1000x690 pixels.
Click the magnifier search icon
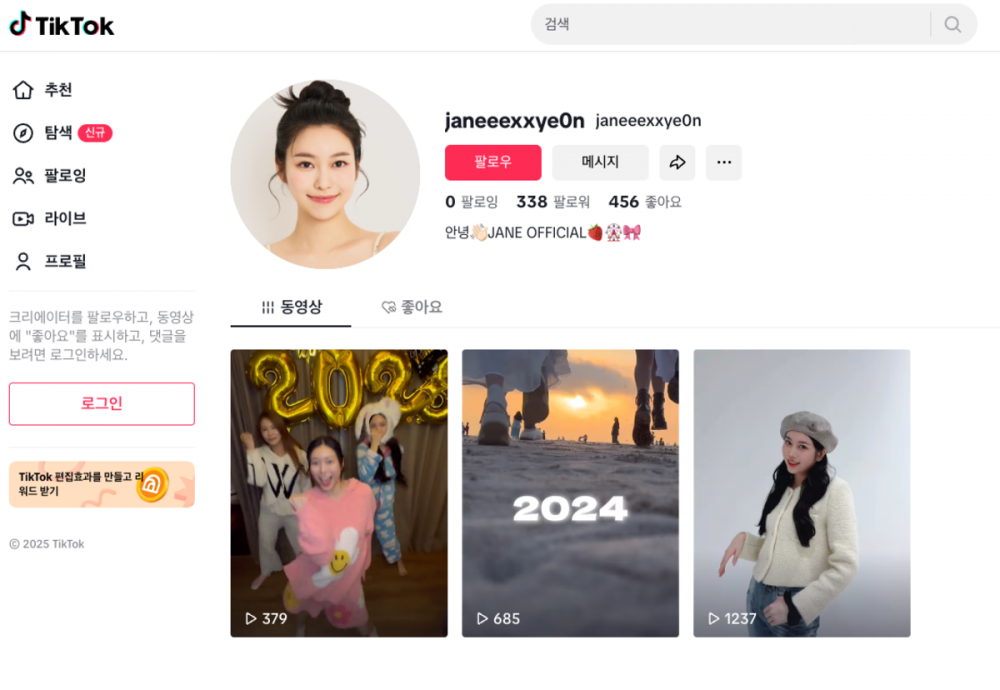pos(953,24)
